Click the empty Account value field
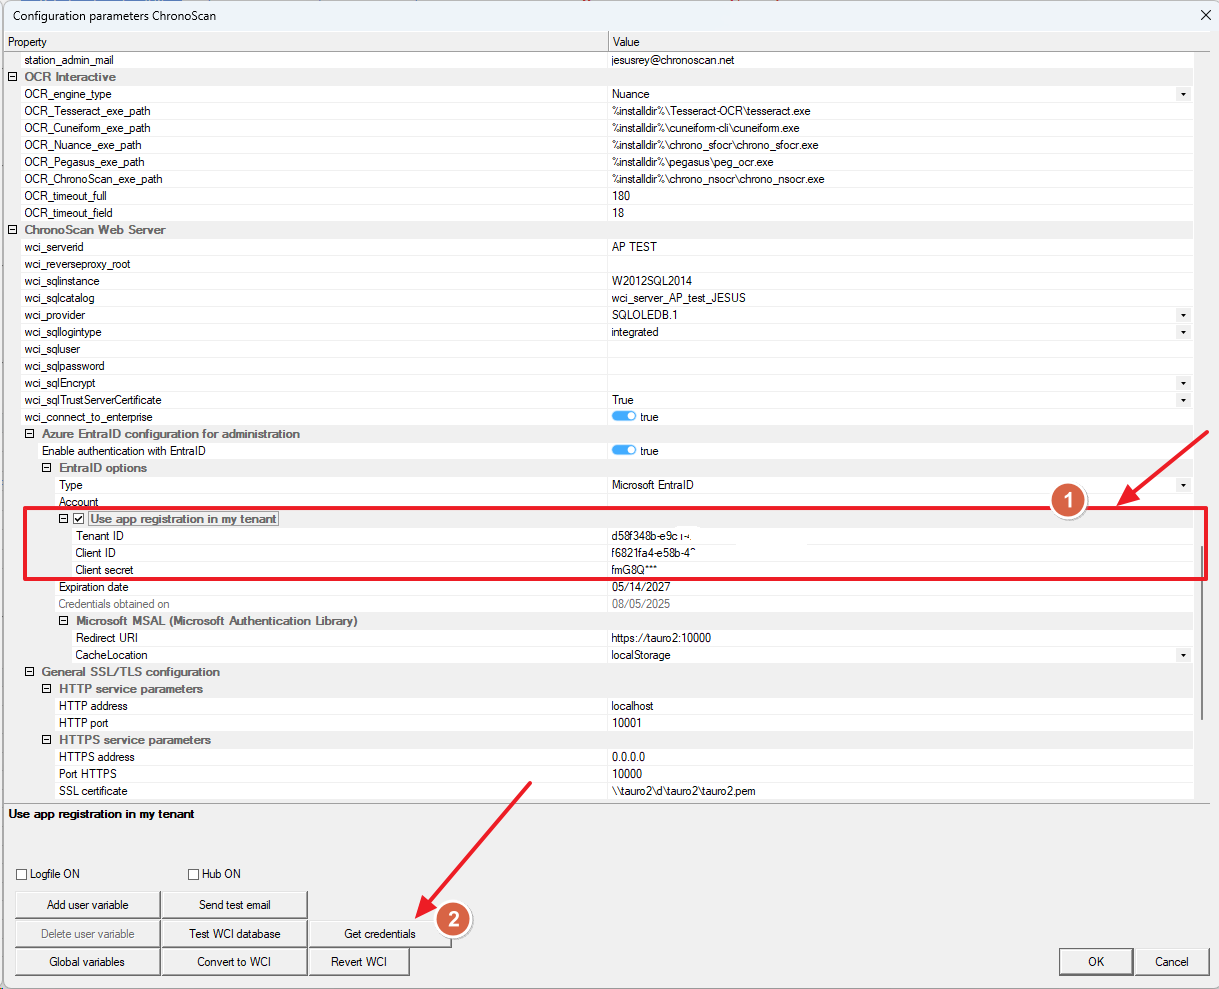1219x989 pixels. coord(900,502)
